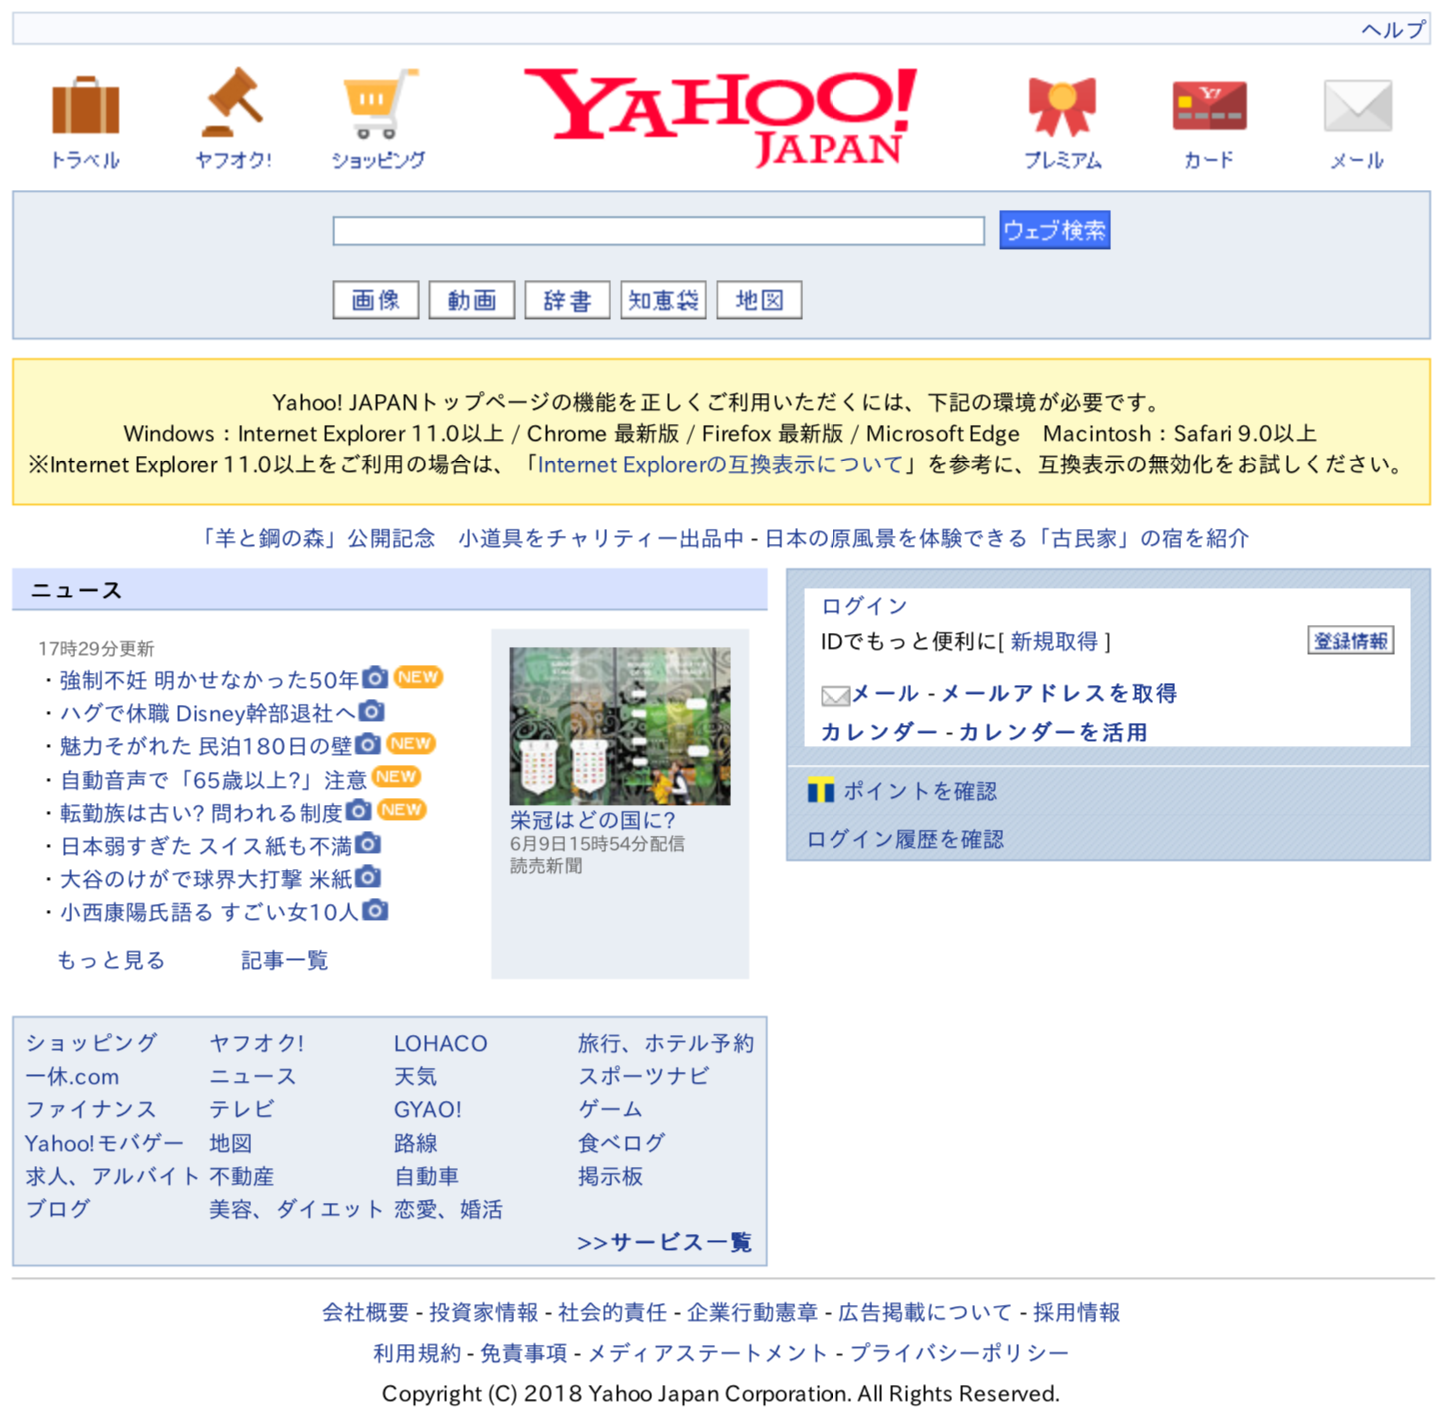Open headline 自動音声で「65歳以上?」注意
Image resolution: width=1456 pixels, height=1418 pixels.
(213, 780)
